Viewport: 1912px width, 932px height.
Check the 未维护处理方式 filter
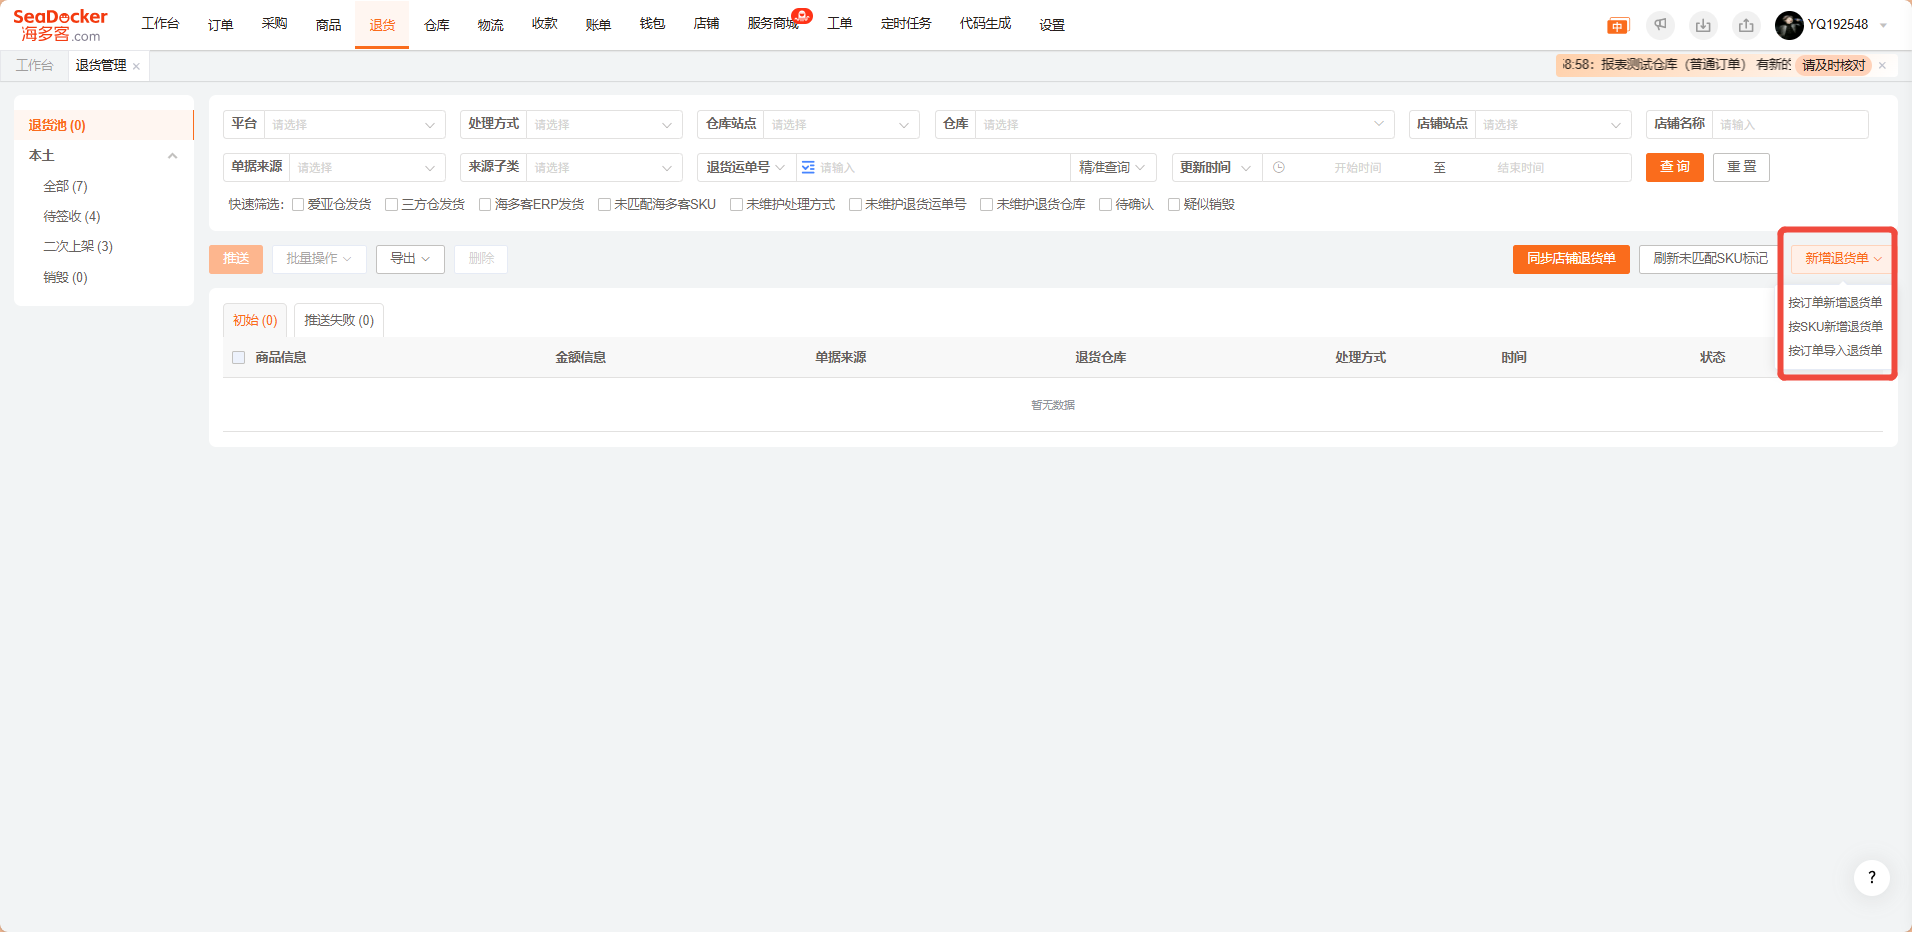(736, 205)
